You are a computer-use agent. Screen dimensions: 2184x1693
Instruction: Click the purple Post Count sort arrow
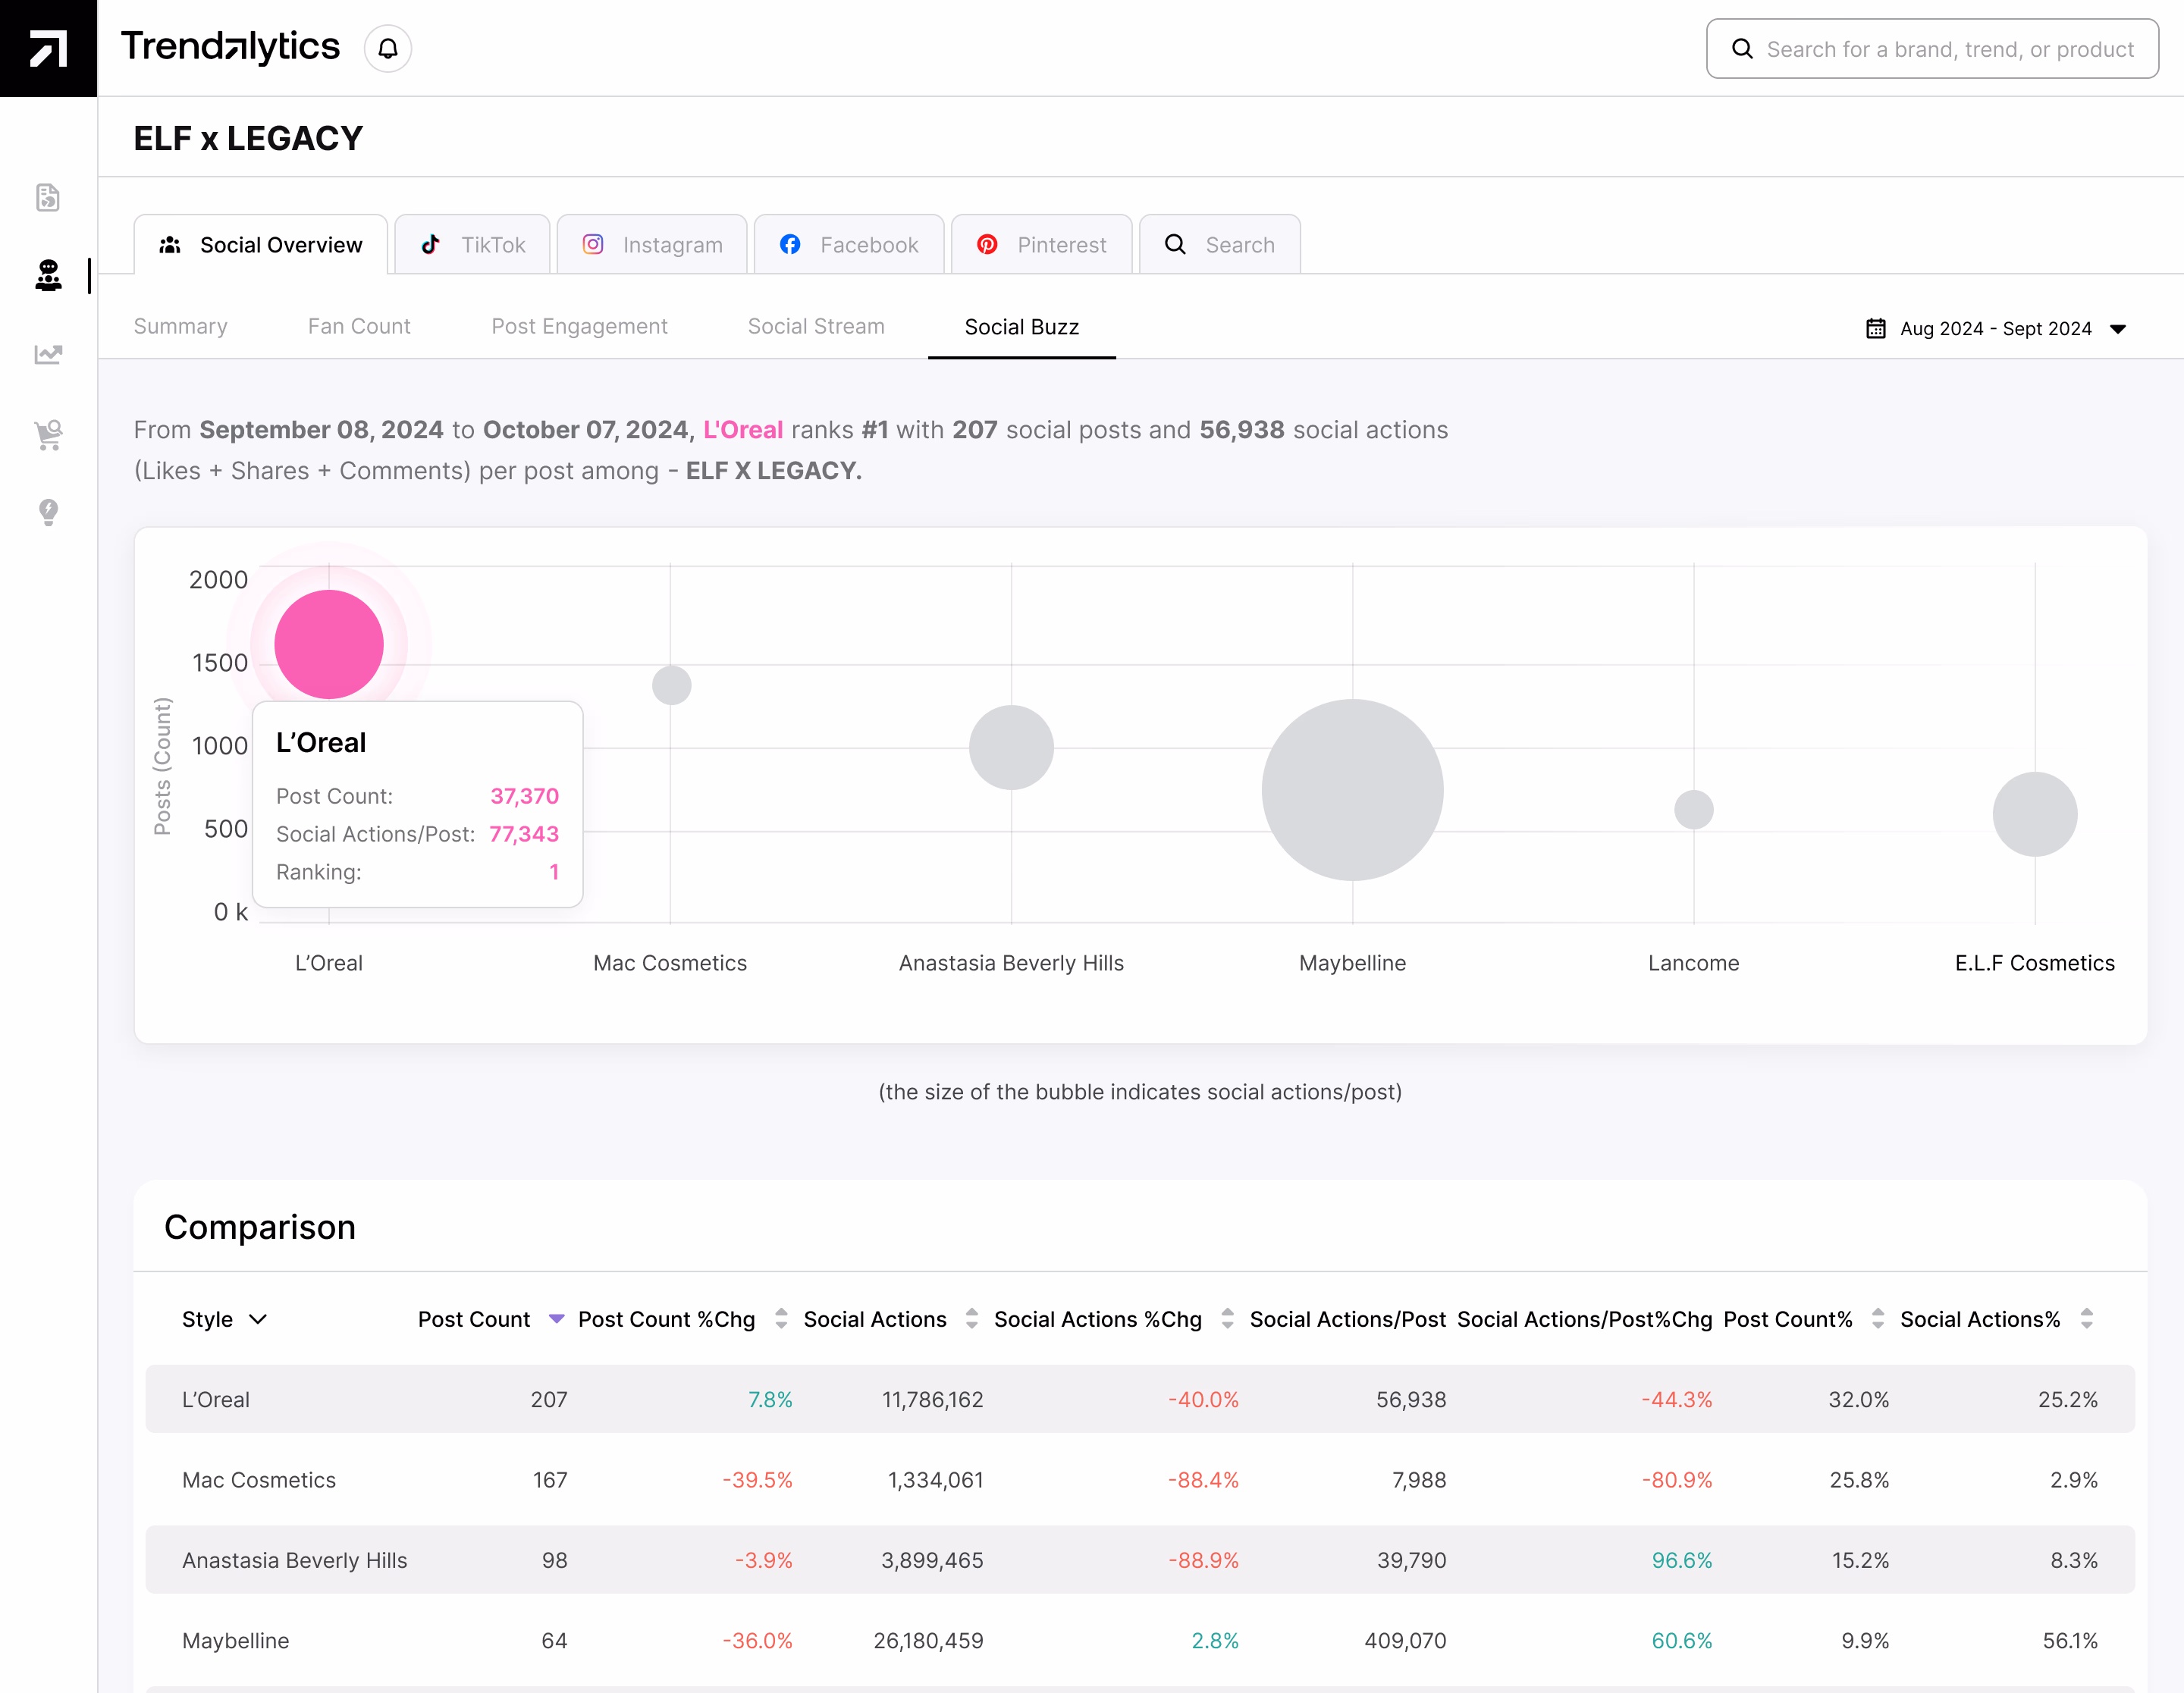click(x=557, y=1319)
